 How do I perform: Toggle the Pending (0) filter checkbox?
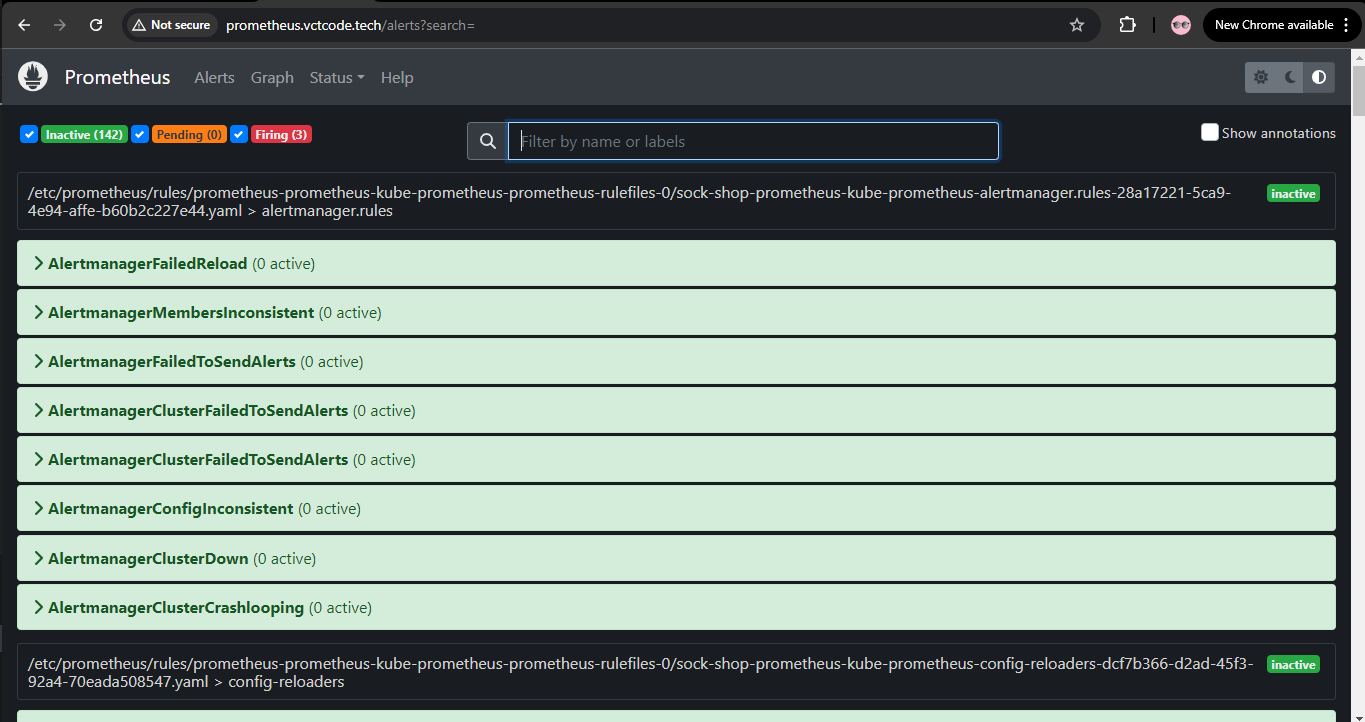coord(140,134)
